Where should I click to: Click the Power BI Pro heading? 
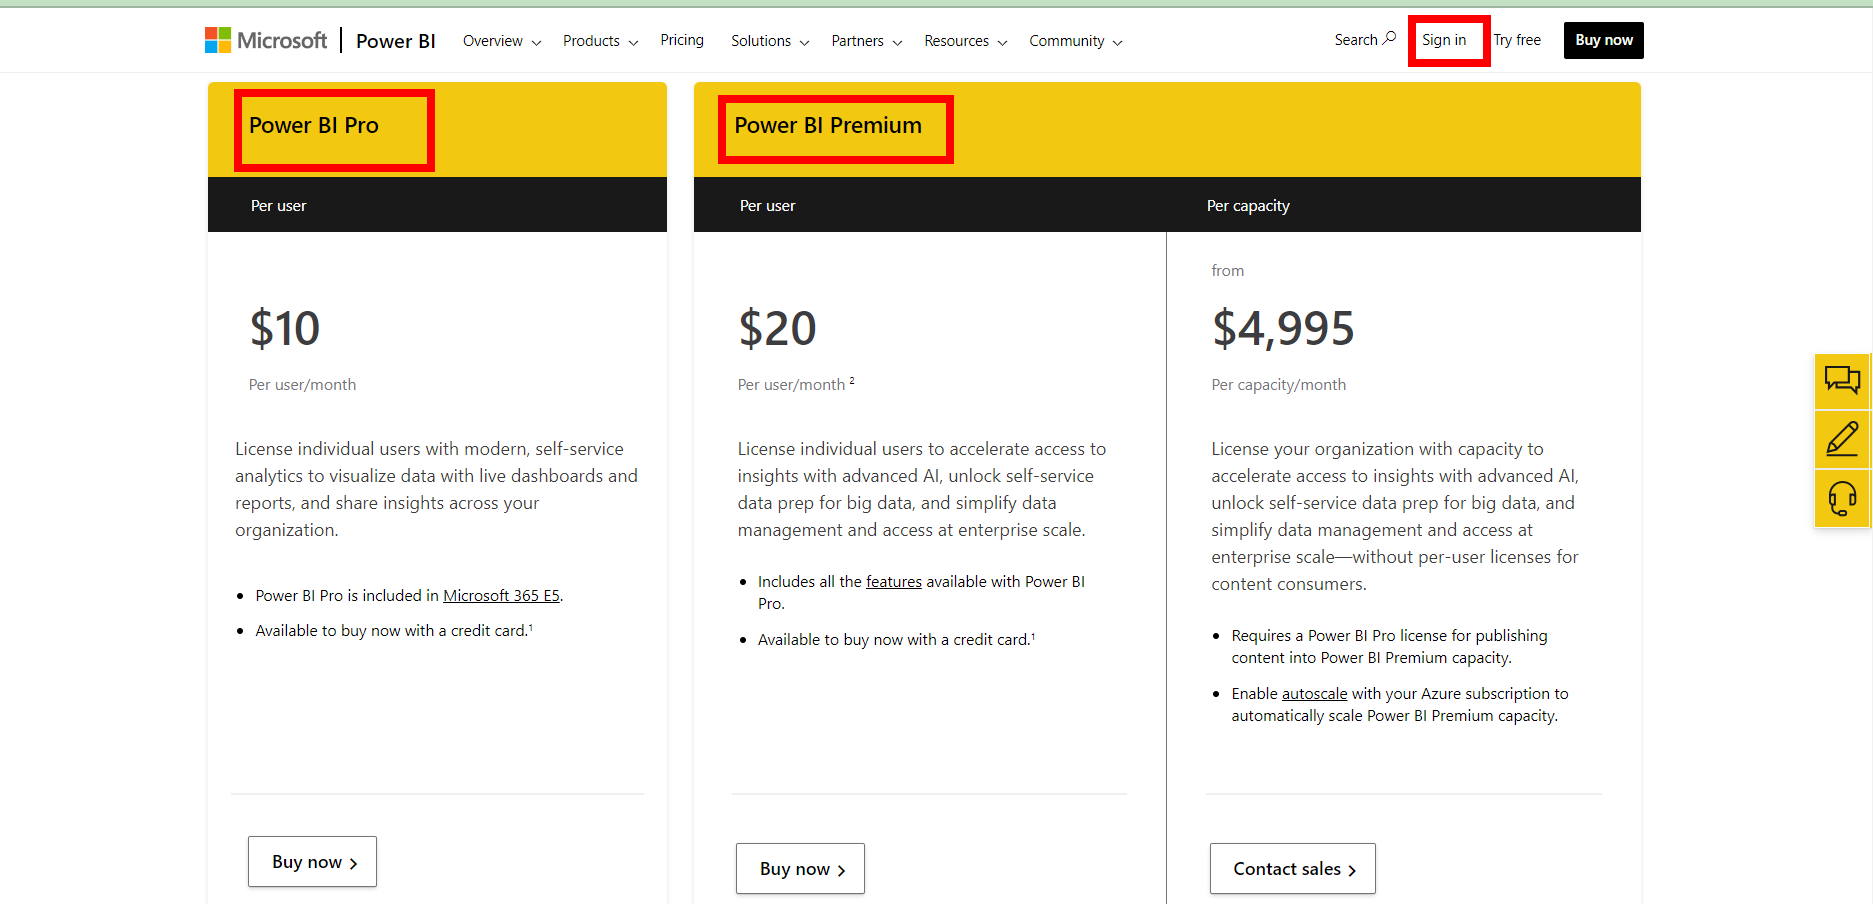coord(314,125)
